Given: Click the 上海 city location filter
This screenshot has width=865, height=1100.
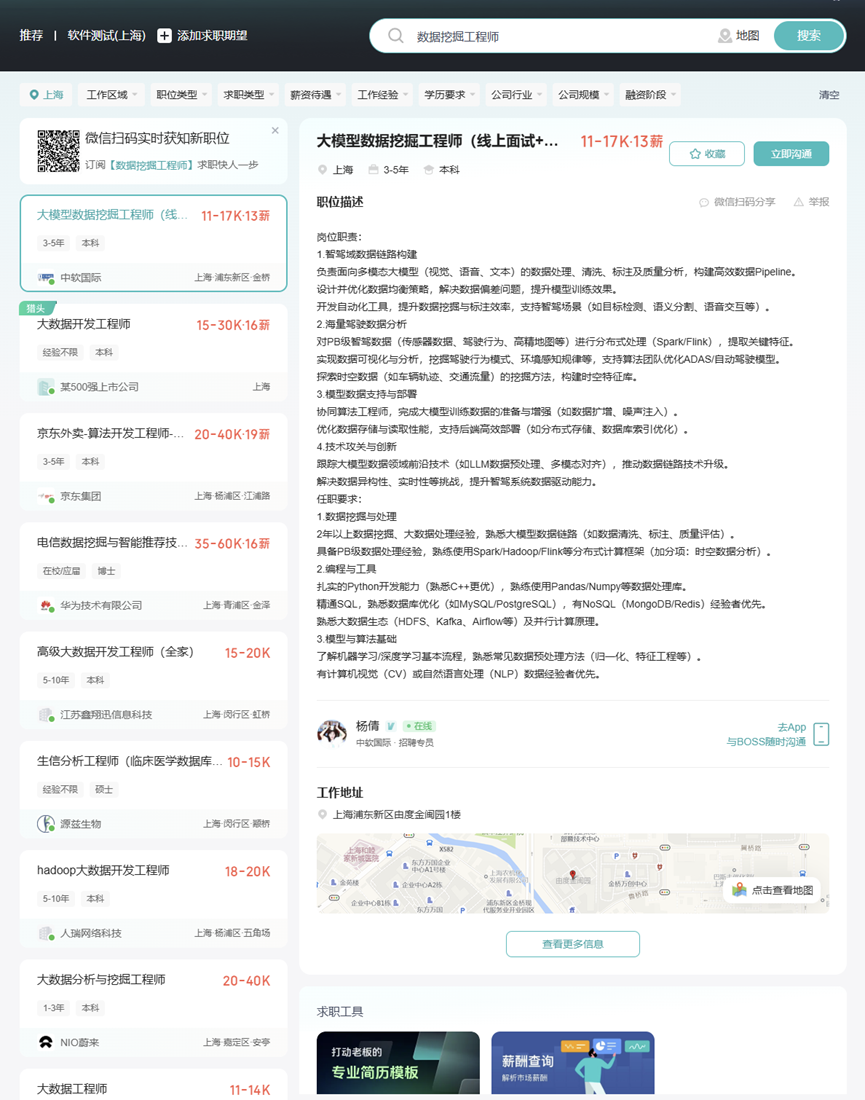Looking at the screenshot, I should pos(46,95).
